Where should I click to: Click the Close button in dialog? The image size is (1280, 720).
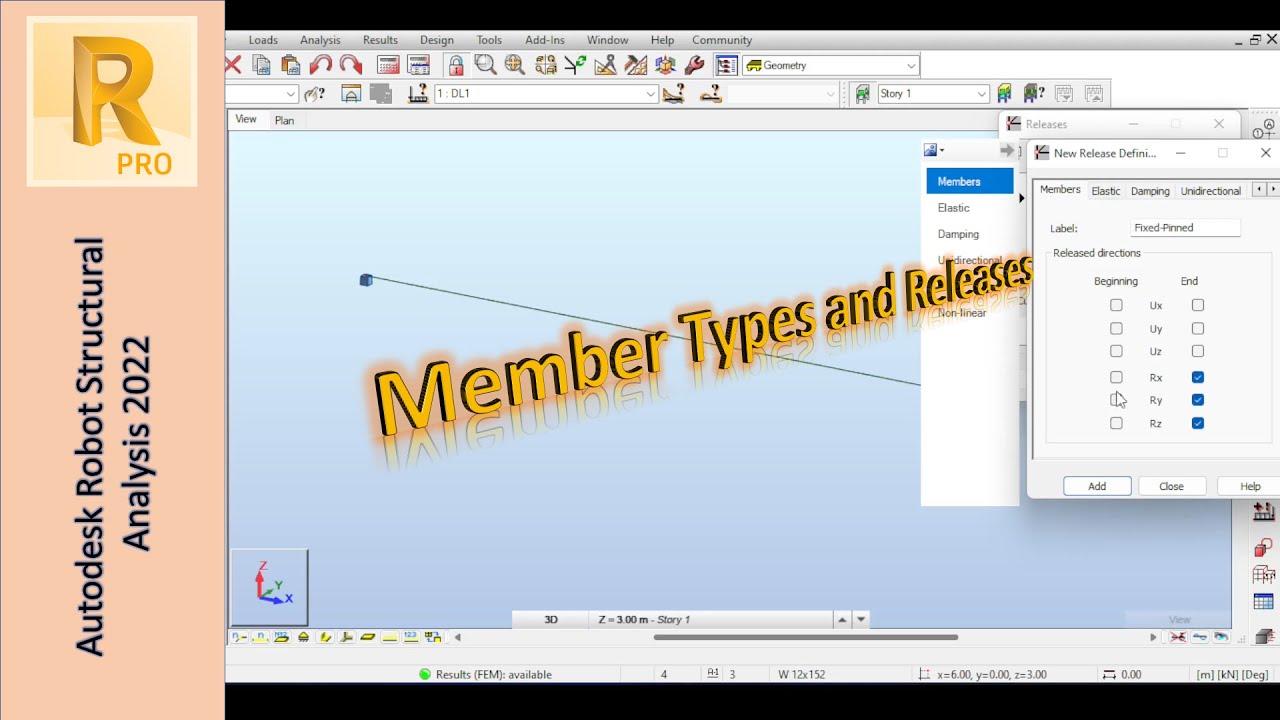click(x=1171, y=486)
